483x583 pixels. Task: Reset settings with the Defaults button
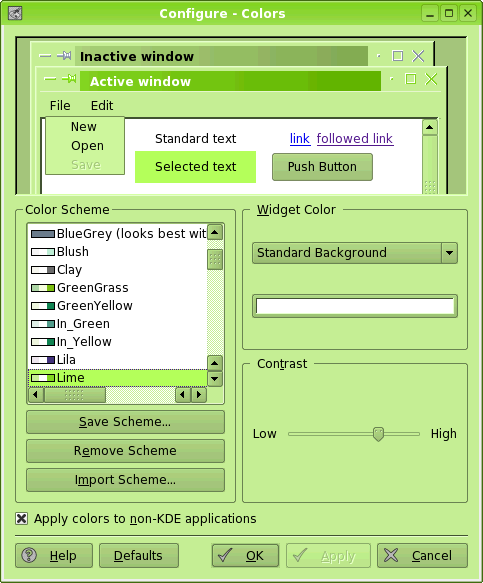coord(139,555)
